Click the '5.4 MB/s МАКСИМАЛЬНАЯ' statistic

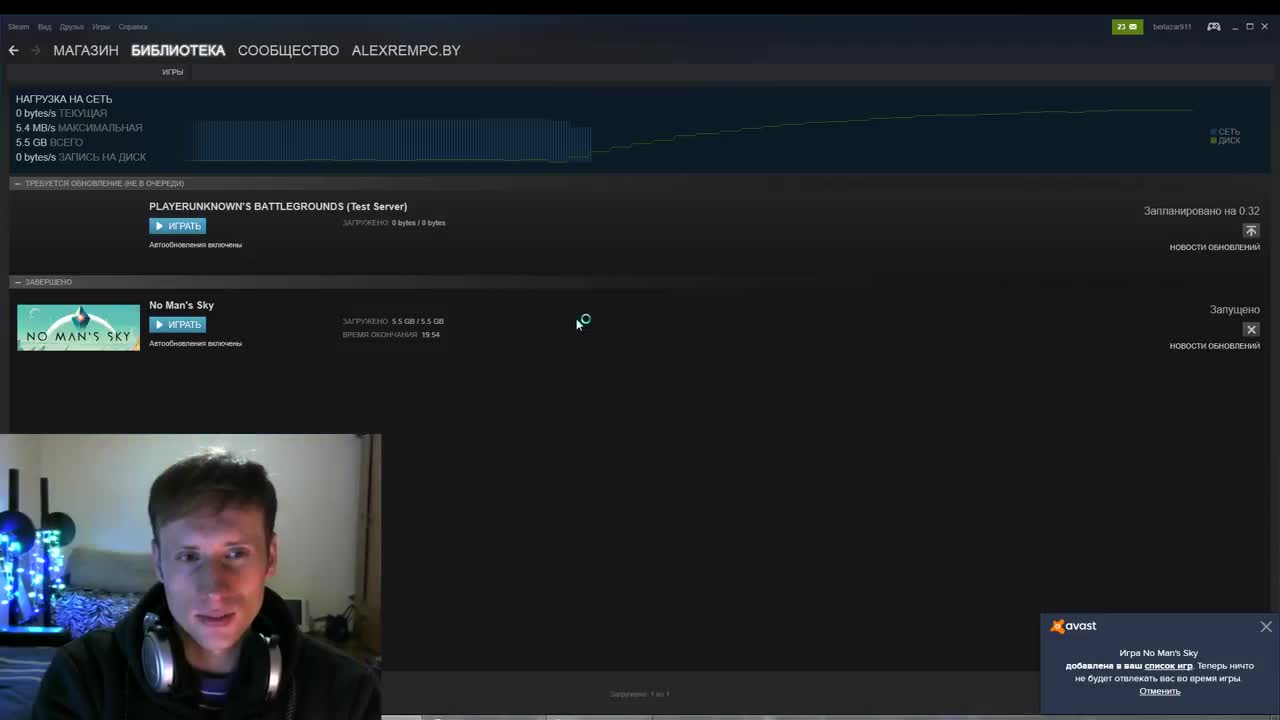[79, 128]
